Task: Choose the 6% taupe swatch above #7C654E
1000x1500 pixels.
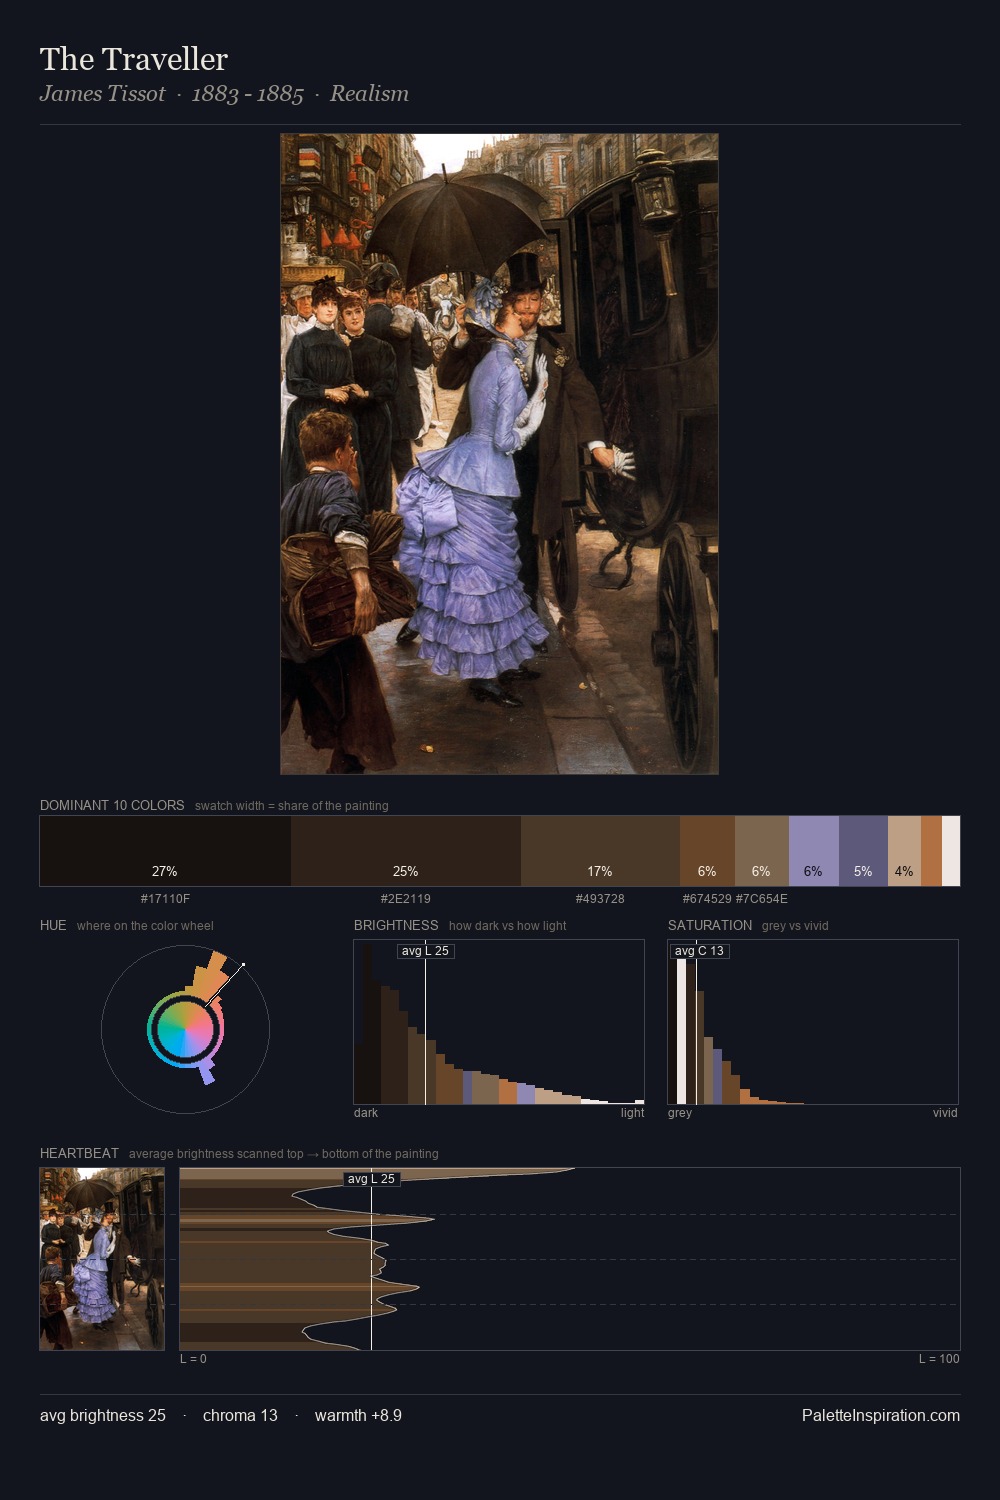Action: [x=762, y=851]
